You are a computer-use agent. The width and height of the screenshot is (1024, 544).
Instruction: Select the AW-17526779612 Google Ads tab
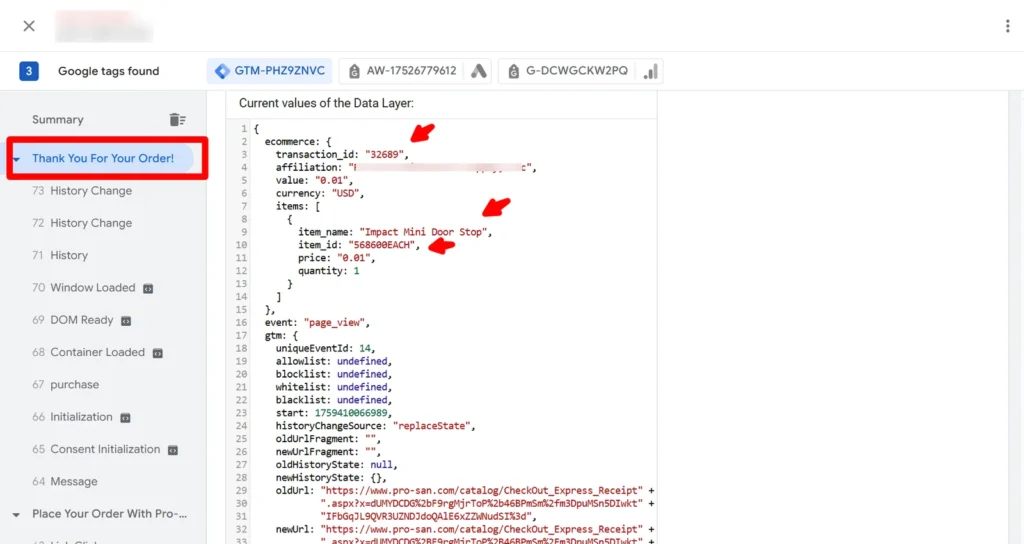tap(415, 71)
